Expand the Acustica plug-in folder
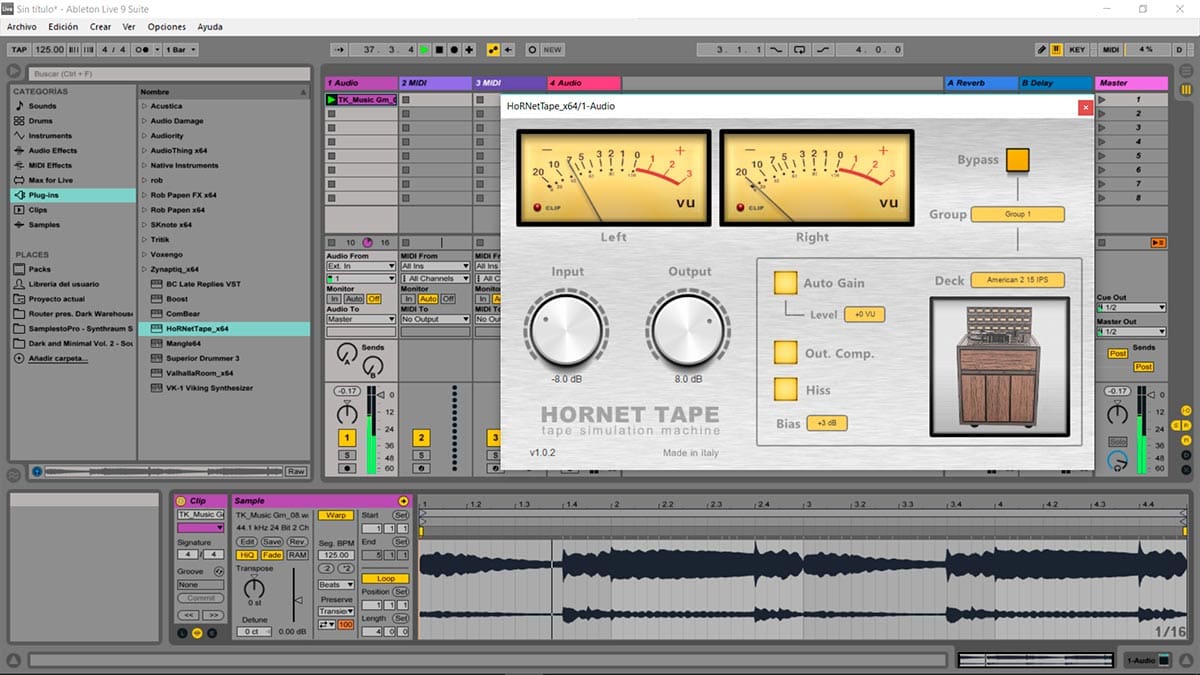Viewport: 1200px width, 675px height. 144,106
